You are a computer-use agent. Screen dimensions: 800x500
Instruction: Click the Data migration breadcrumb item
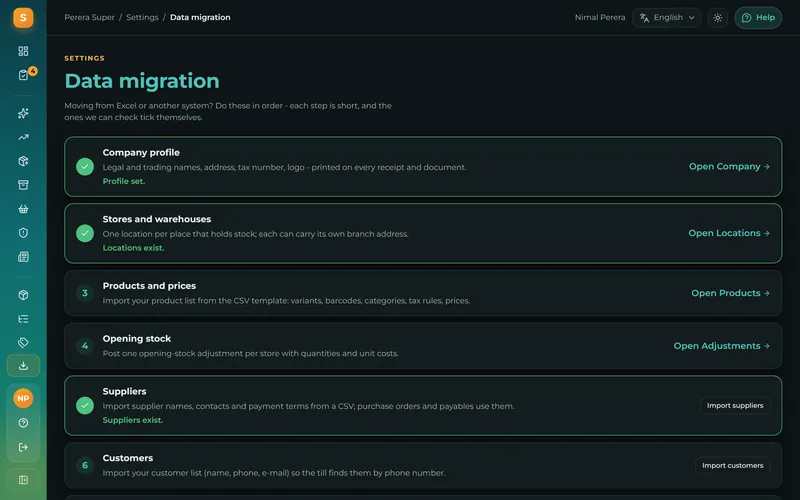[x=200, y=17]
